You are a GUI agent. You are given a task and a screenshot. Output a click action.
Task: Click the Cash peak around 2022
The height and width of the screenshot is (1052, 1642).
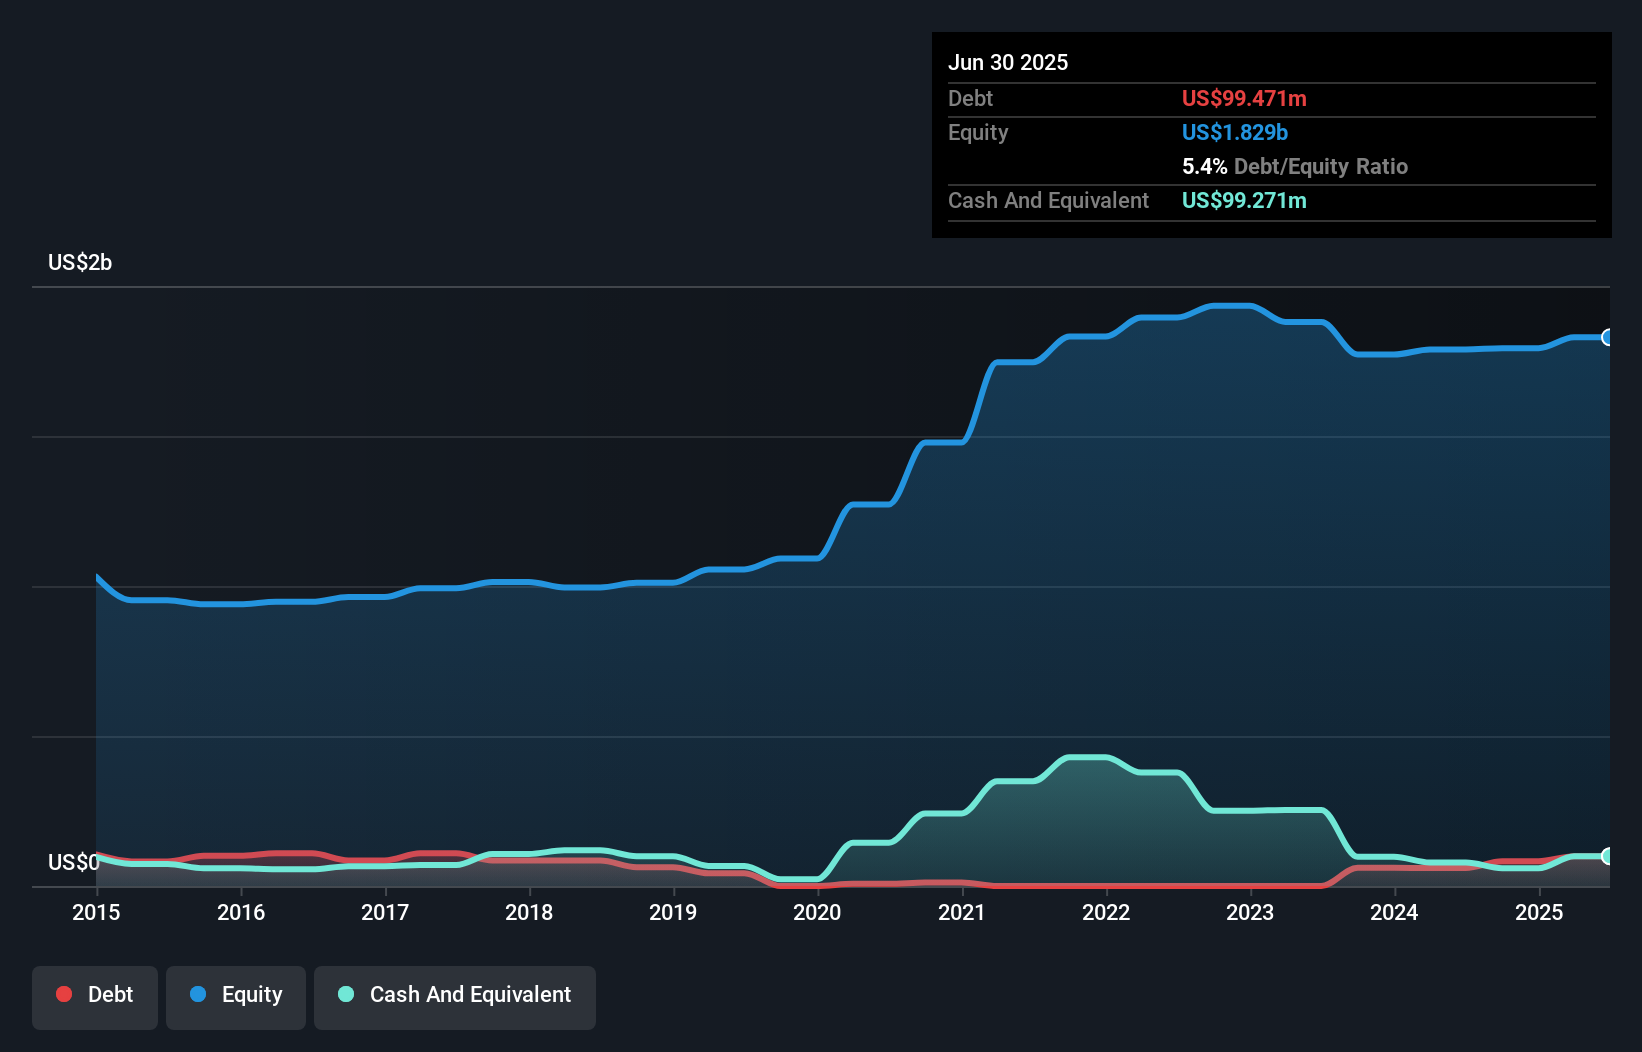pyautogui.click(x=1085, y=757)
